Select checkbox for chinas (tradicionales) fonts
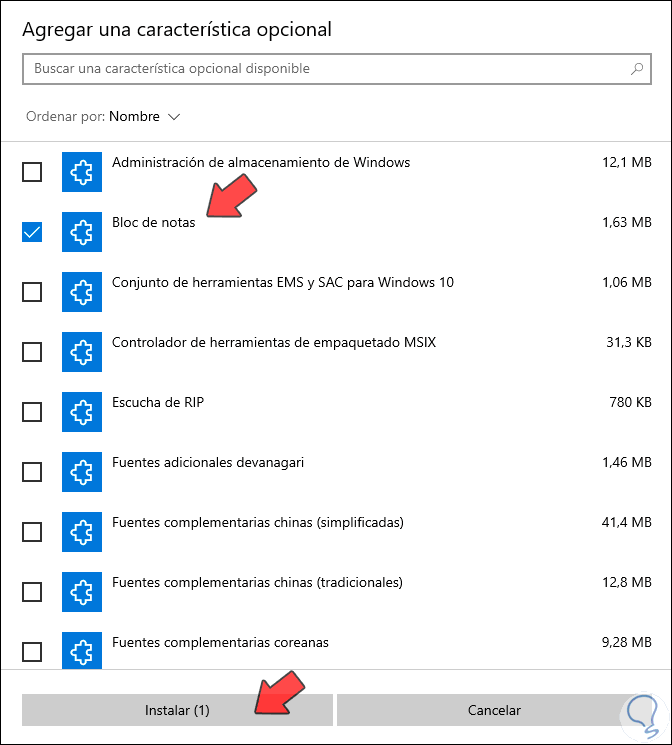The image size is (672, 745). click(32, 592)
